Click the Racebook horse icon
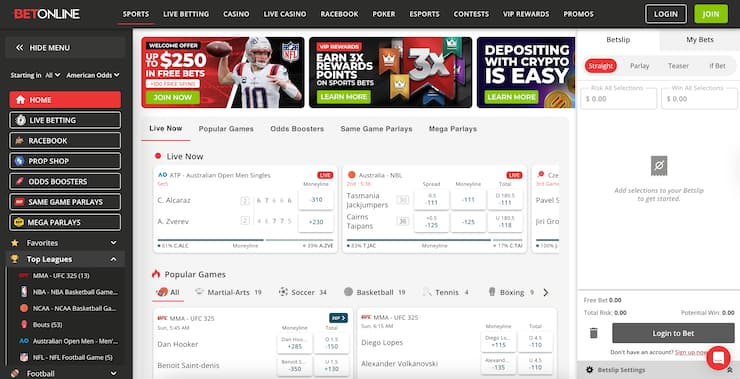This screenshot has height=379, width=740. click(x=19, y=141)
